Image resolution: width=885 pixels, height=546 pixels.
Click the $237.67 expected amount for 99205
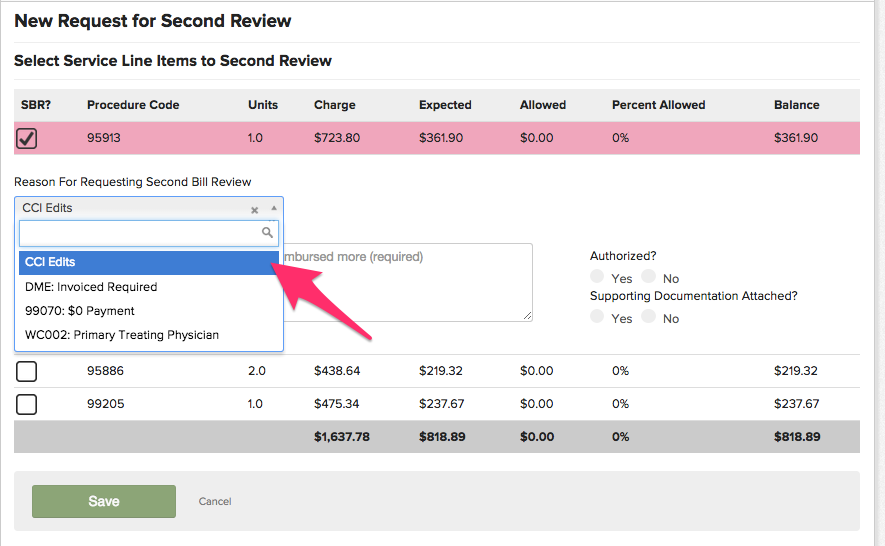[x=441, y=404]
